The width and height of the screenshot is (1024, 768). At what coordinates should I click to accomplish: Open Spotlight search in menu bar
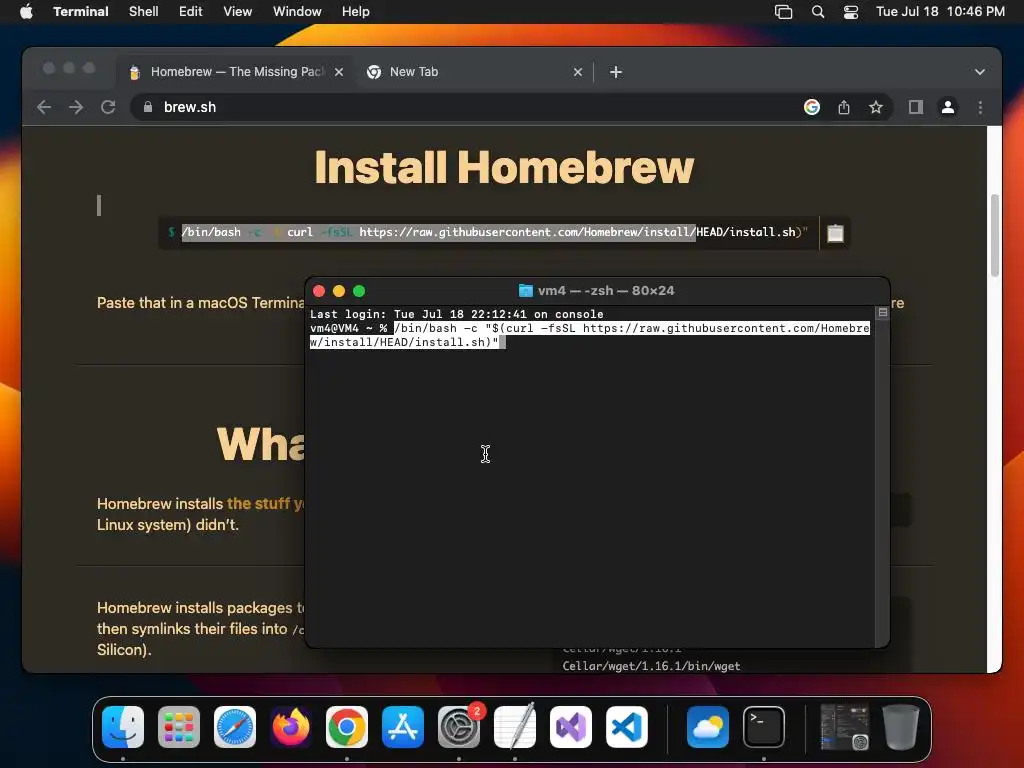818,12
